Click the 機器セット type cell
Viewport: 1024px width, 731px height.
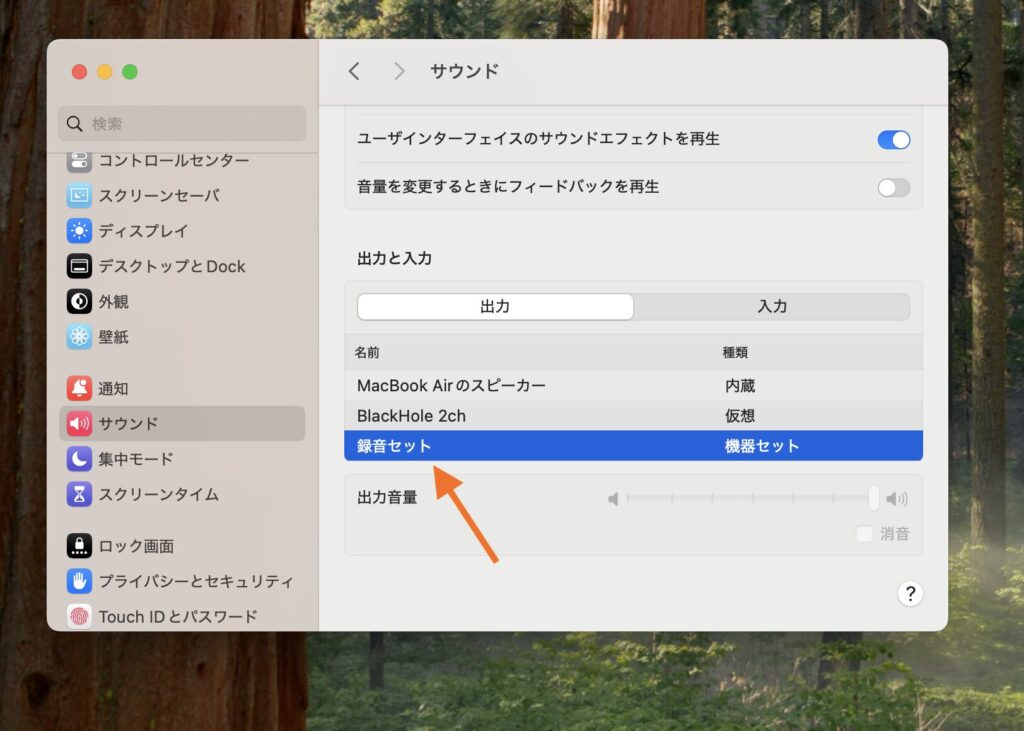761,446
